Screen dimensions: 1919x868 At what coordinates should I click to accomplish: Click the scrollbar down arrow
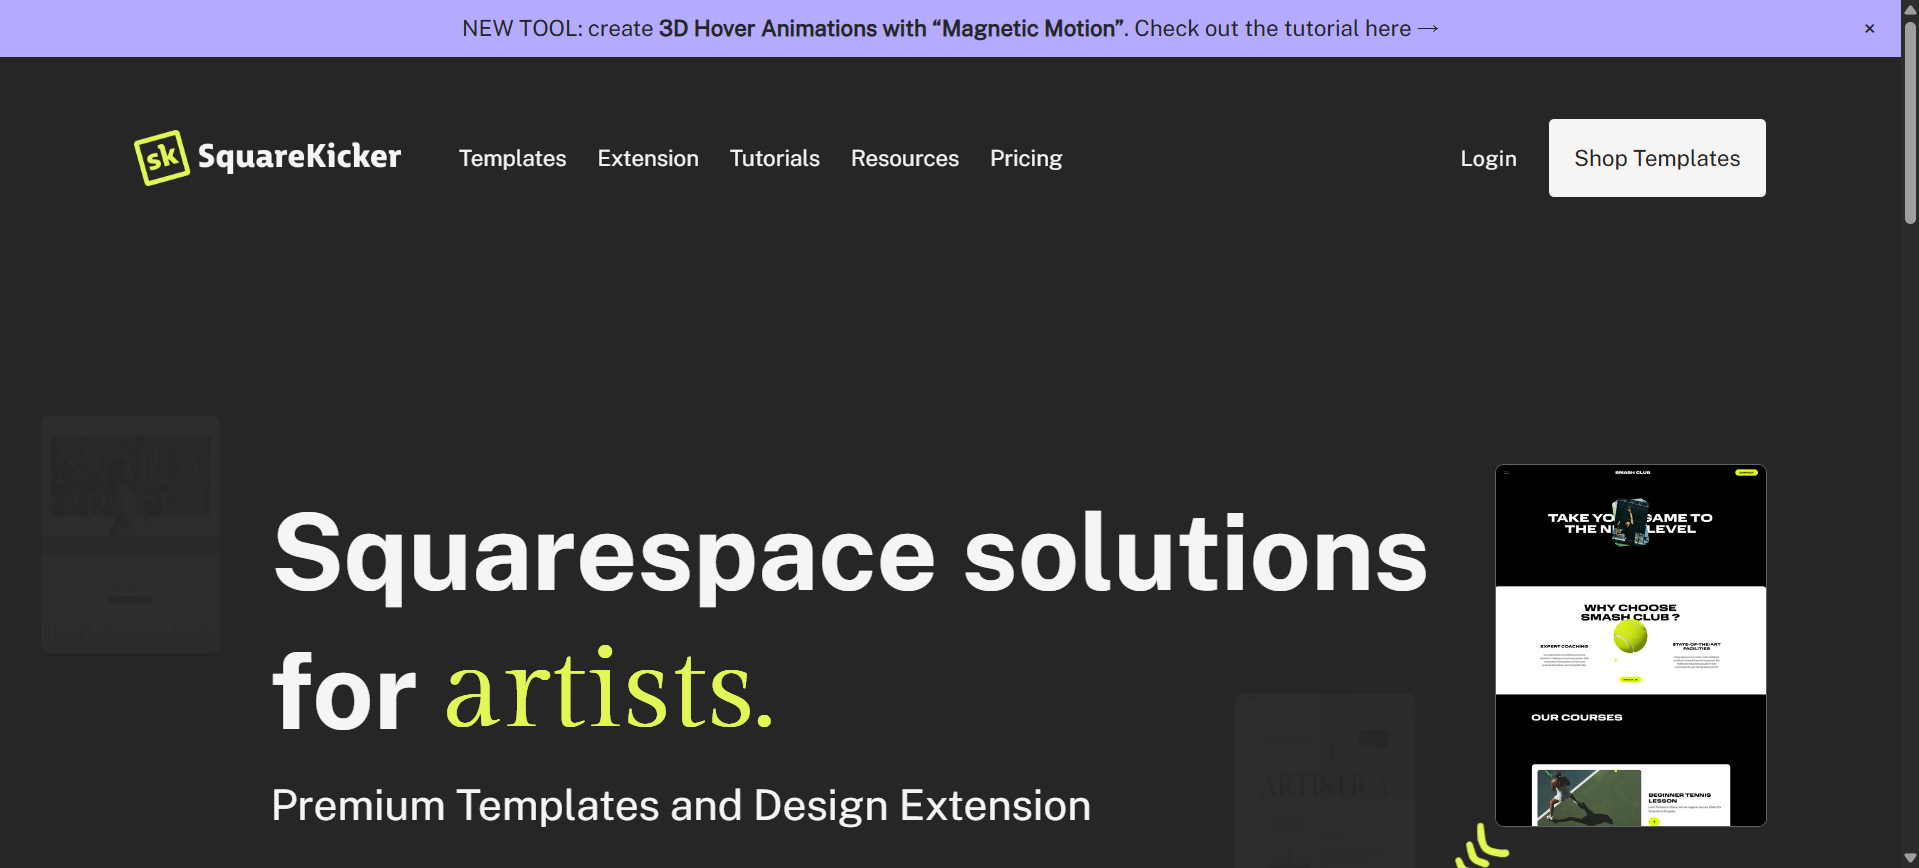point(1910,858)
